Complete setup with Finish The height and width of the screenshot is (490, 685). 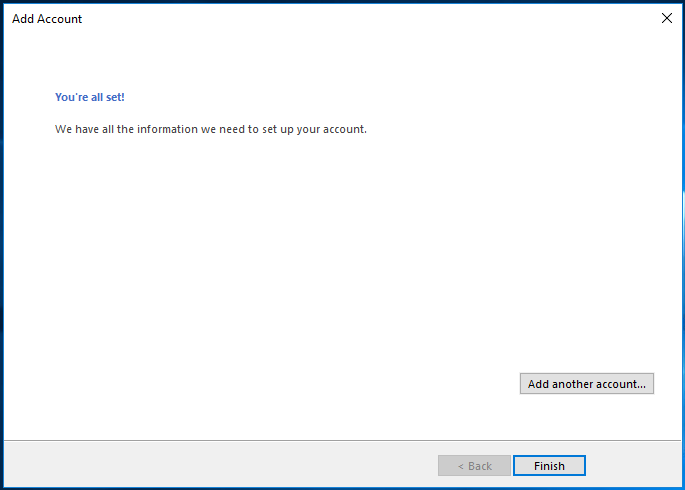click(549, 466)
